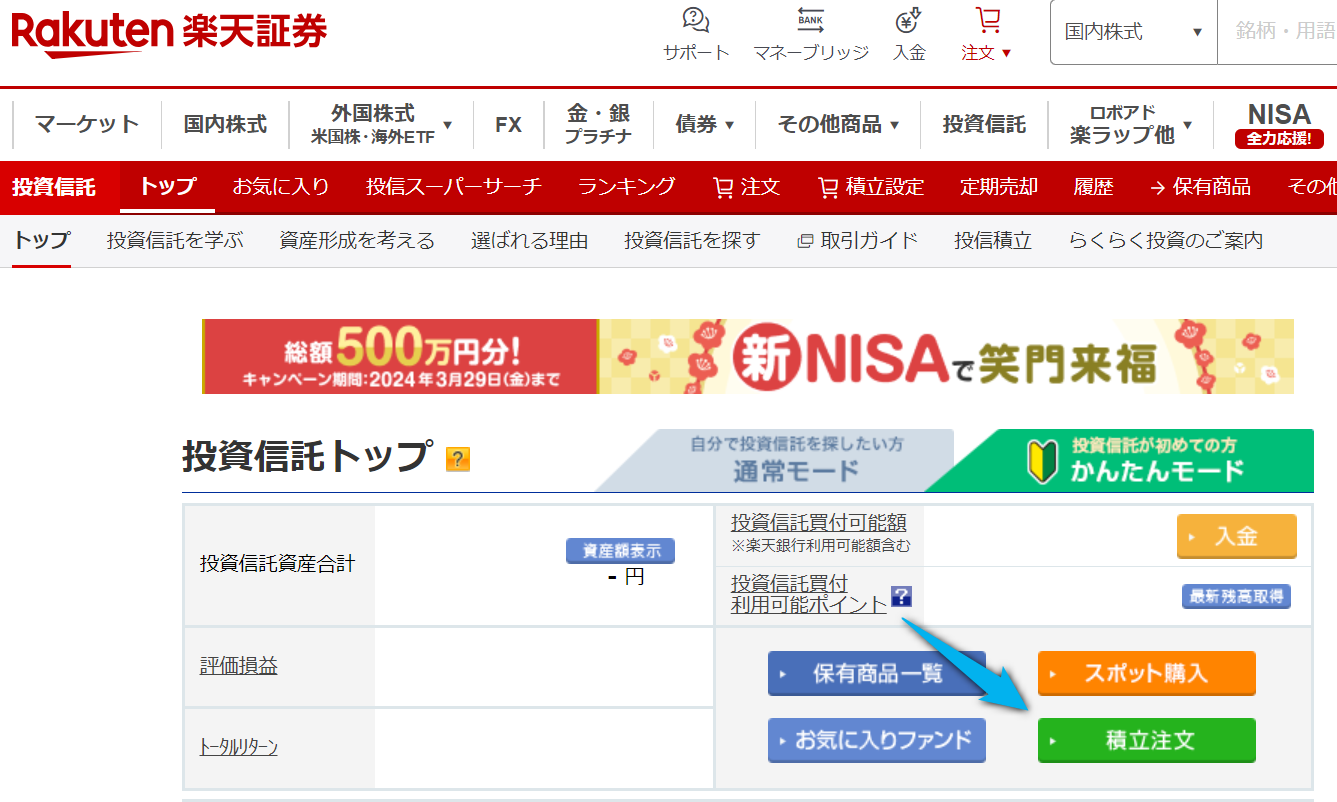Open the 履歴 tab

(1093, 186)
